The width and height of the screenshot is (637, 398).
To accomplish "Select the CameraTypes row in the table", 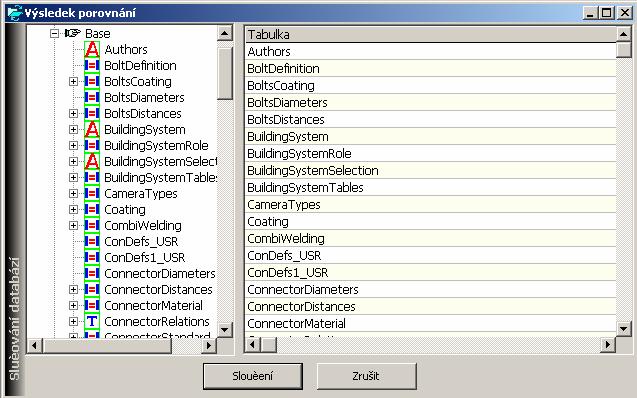I will (431, 205).
